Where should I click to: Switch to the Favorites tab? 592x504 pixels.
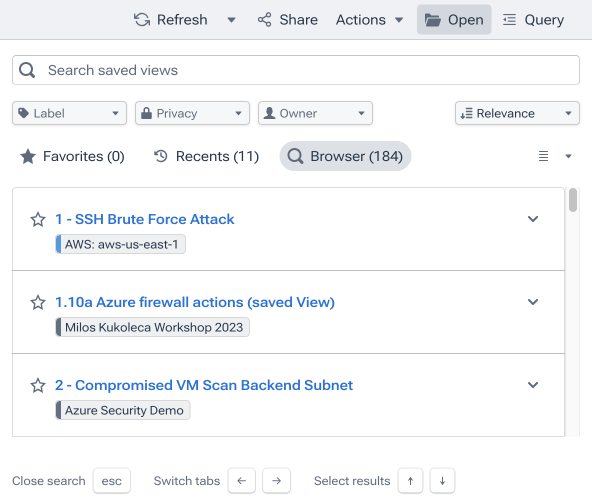[x=72, y=156]
